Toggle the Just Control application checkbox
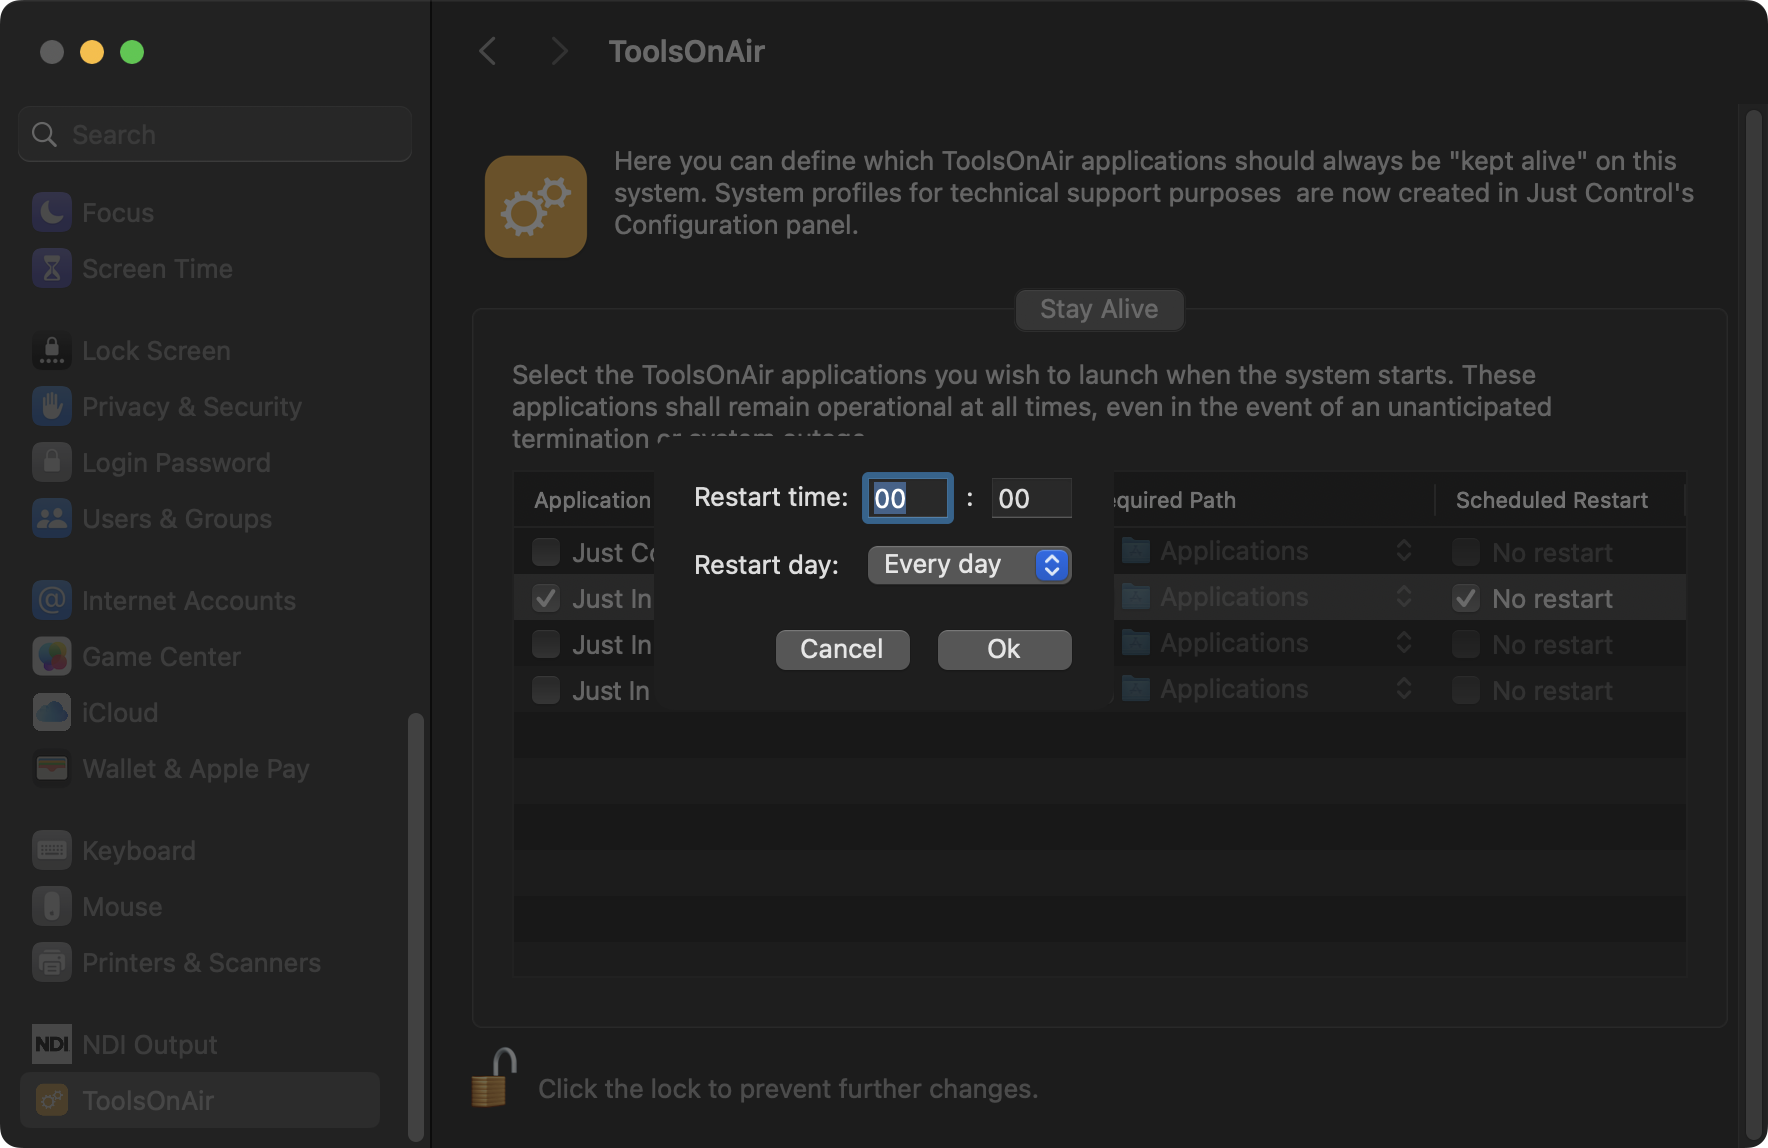1768x1148 pixels. (x=546, y=552)
